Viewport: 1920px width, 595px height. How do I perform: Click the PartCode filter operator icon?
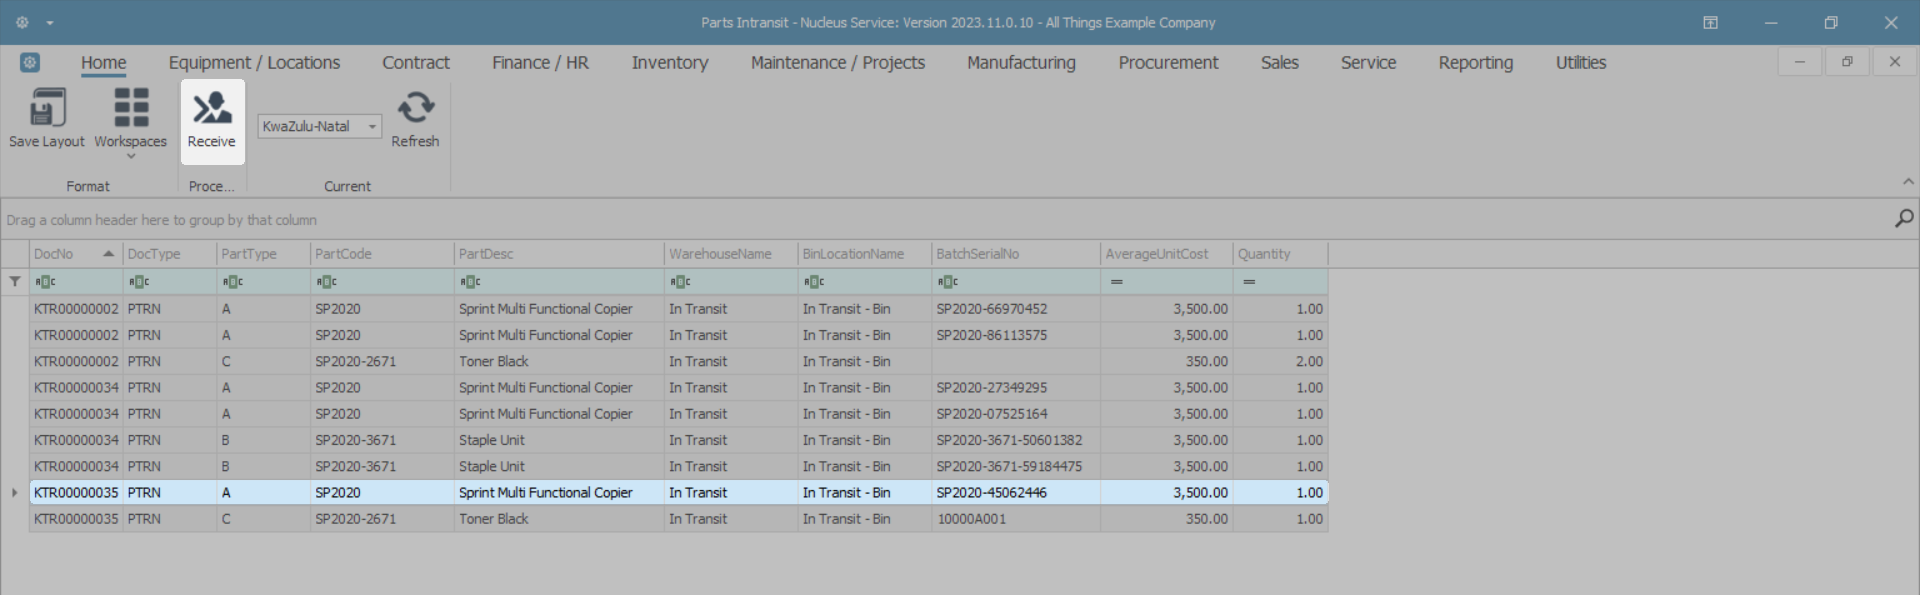tap(327, 282)
